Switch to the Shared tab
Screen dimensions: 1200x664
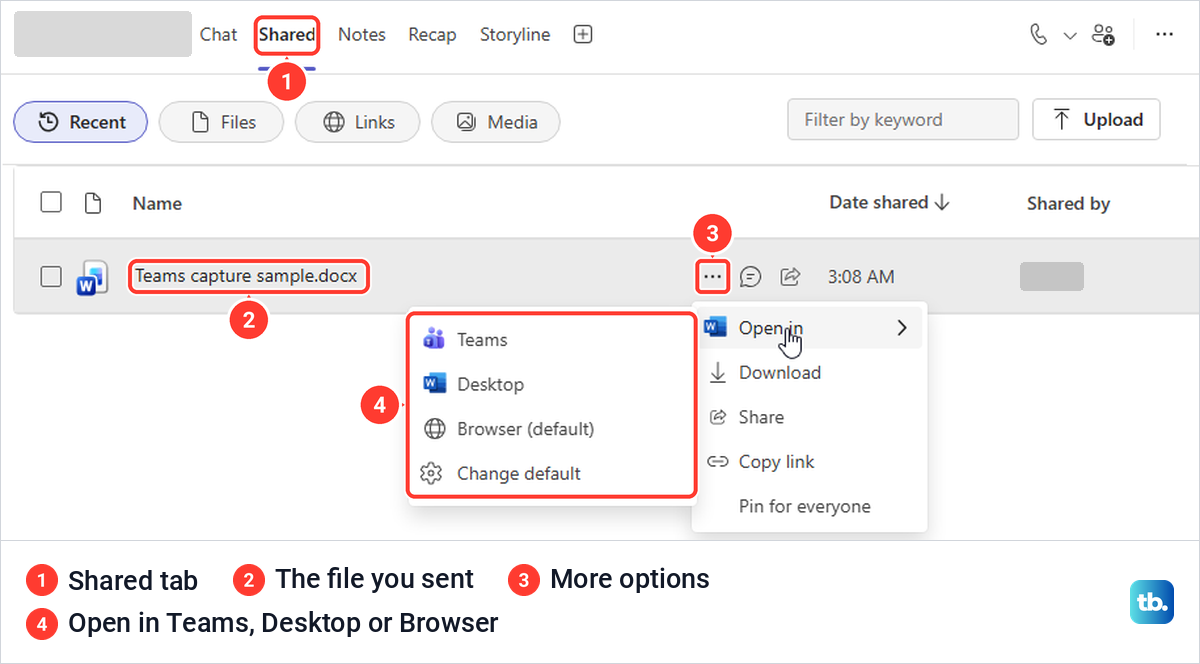[x=287, y=34]
